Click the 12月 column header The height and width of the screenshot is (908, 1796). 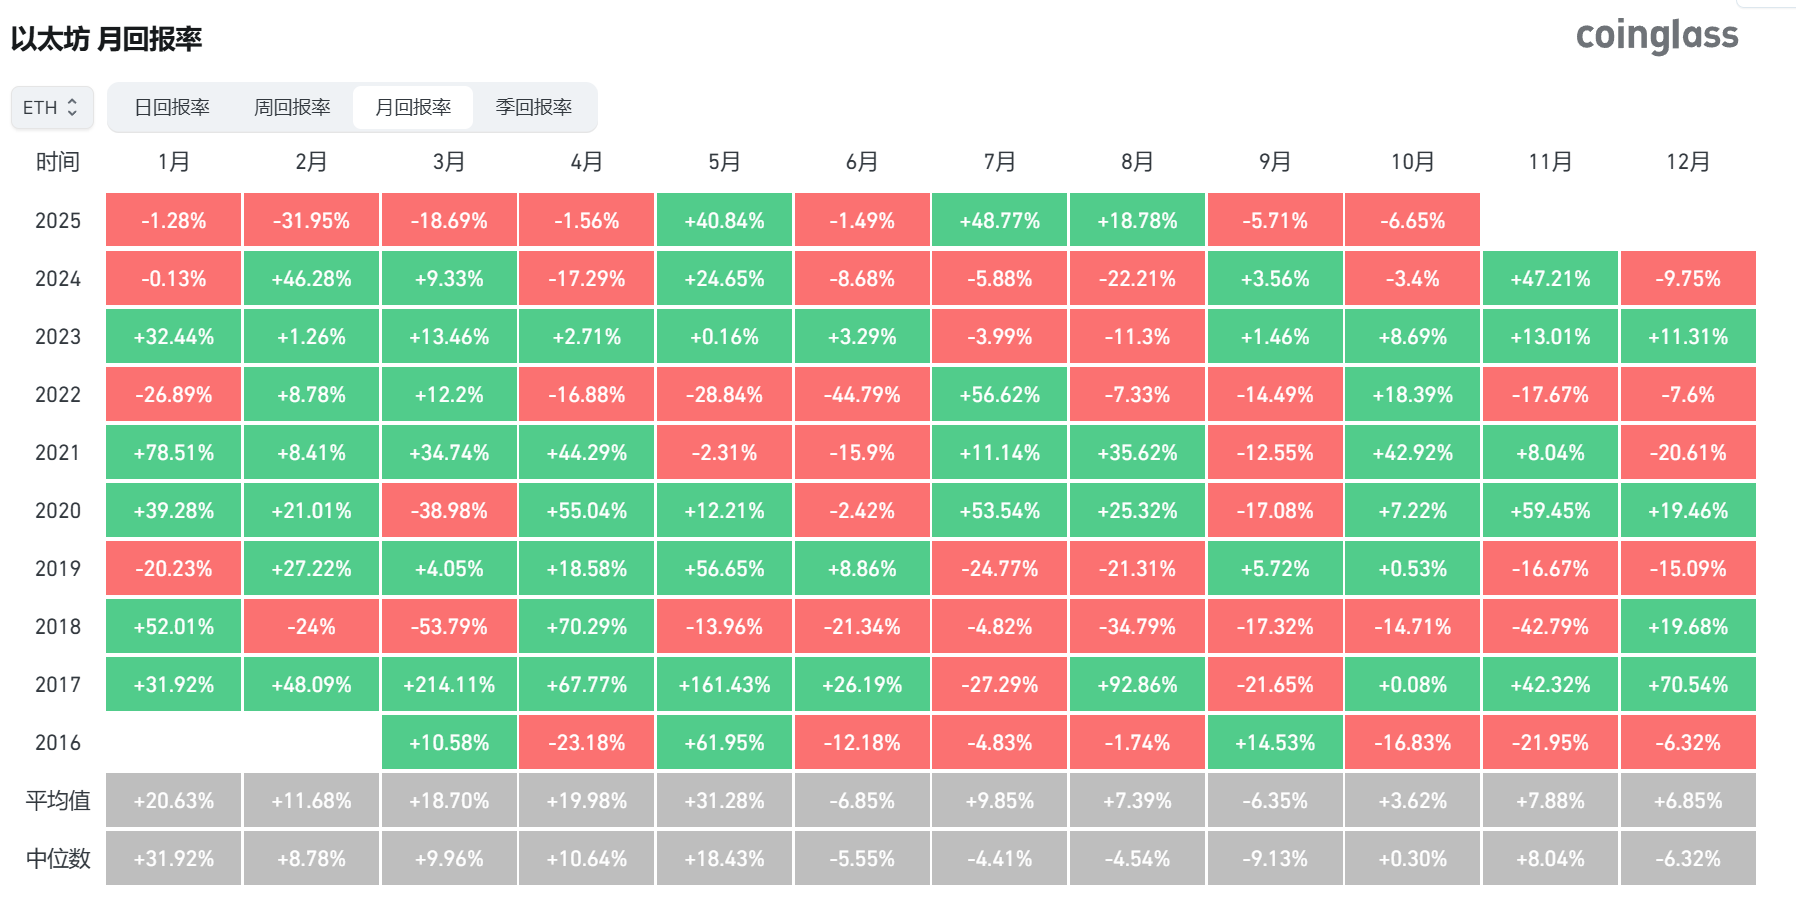point(1688,162)
